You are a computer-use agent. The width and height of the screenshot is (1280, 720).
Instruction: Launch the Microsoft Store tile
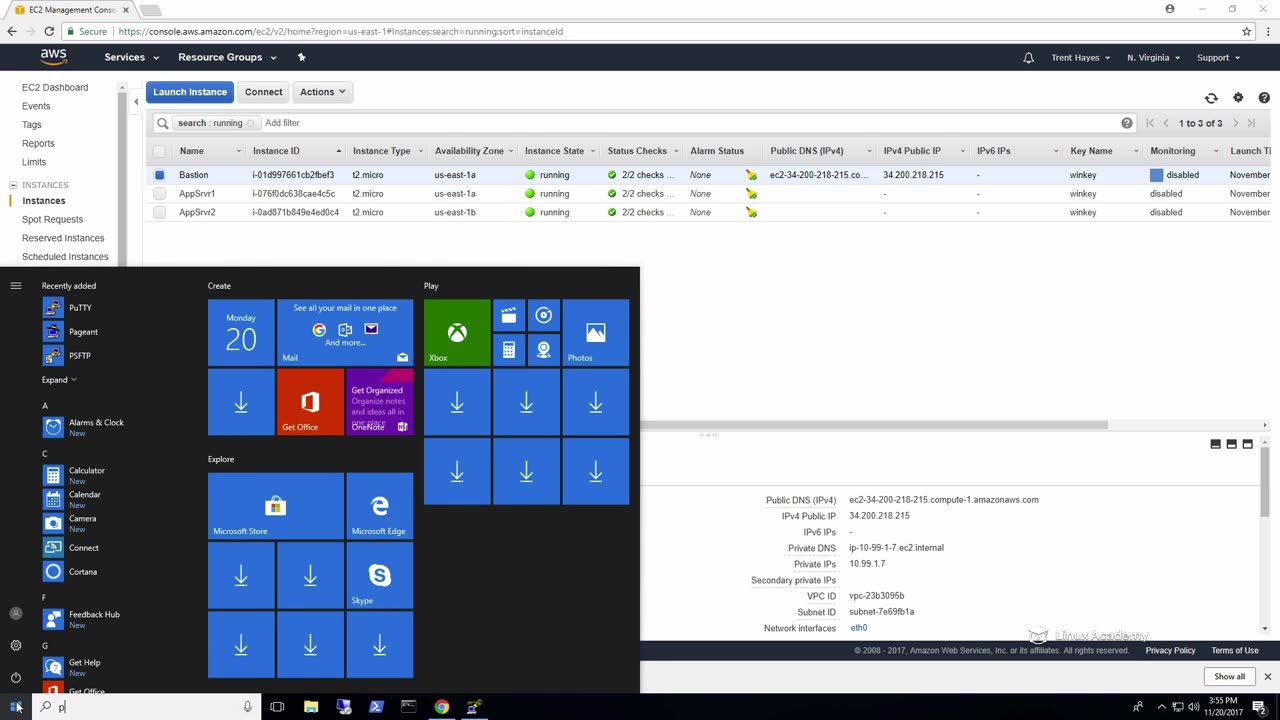275,506
